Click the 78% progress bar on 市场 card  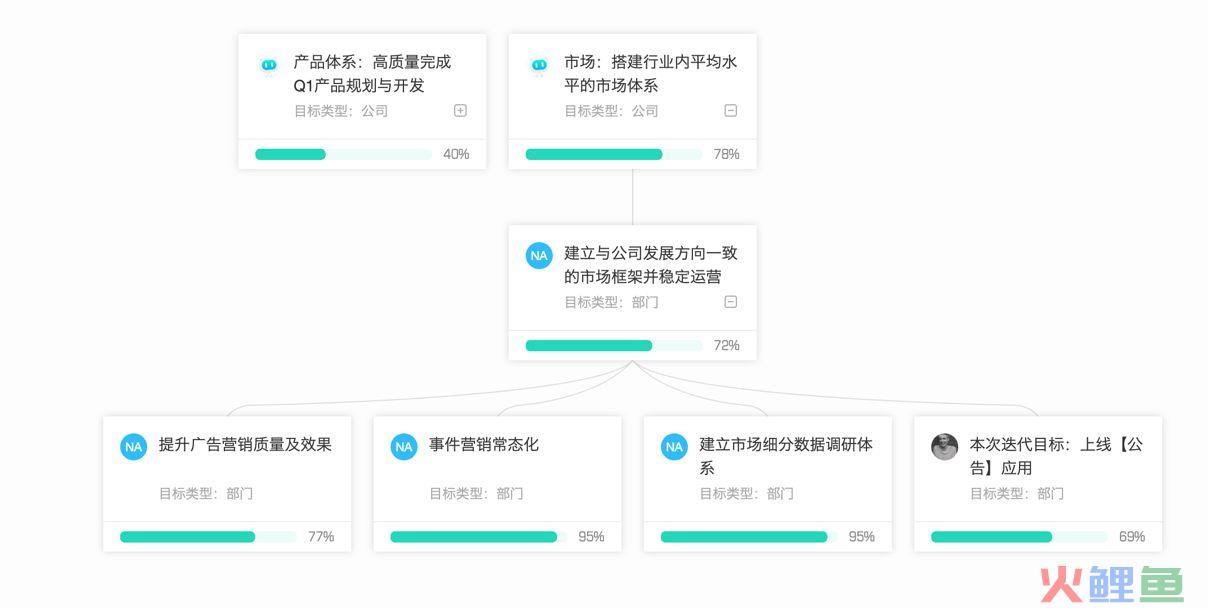(x=614, y=154)
